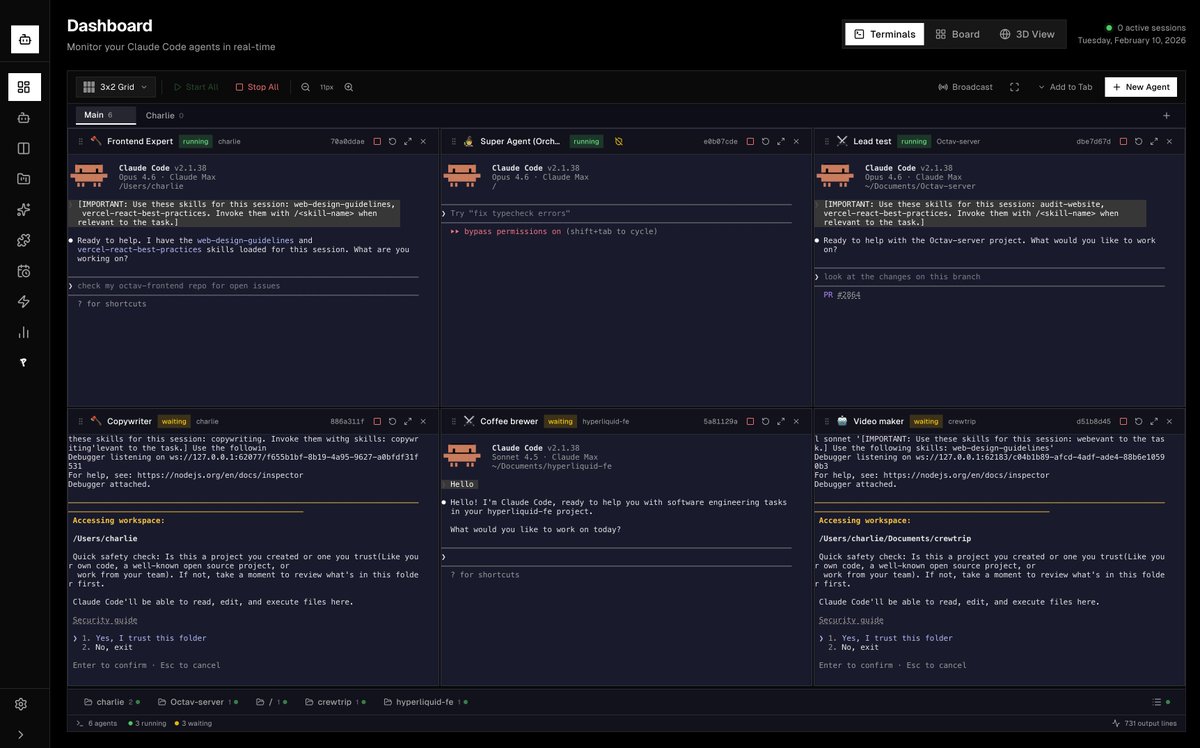The image size is (1200, 748).
Task: Stop the Video maker agent
Action: click(1123, 421)
